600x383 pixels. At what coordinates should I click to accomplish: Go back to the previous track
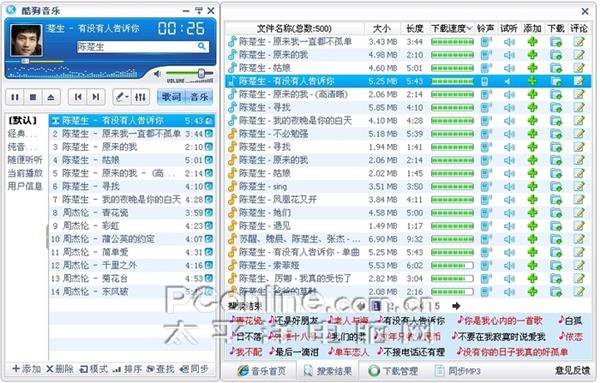78,97
